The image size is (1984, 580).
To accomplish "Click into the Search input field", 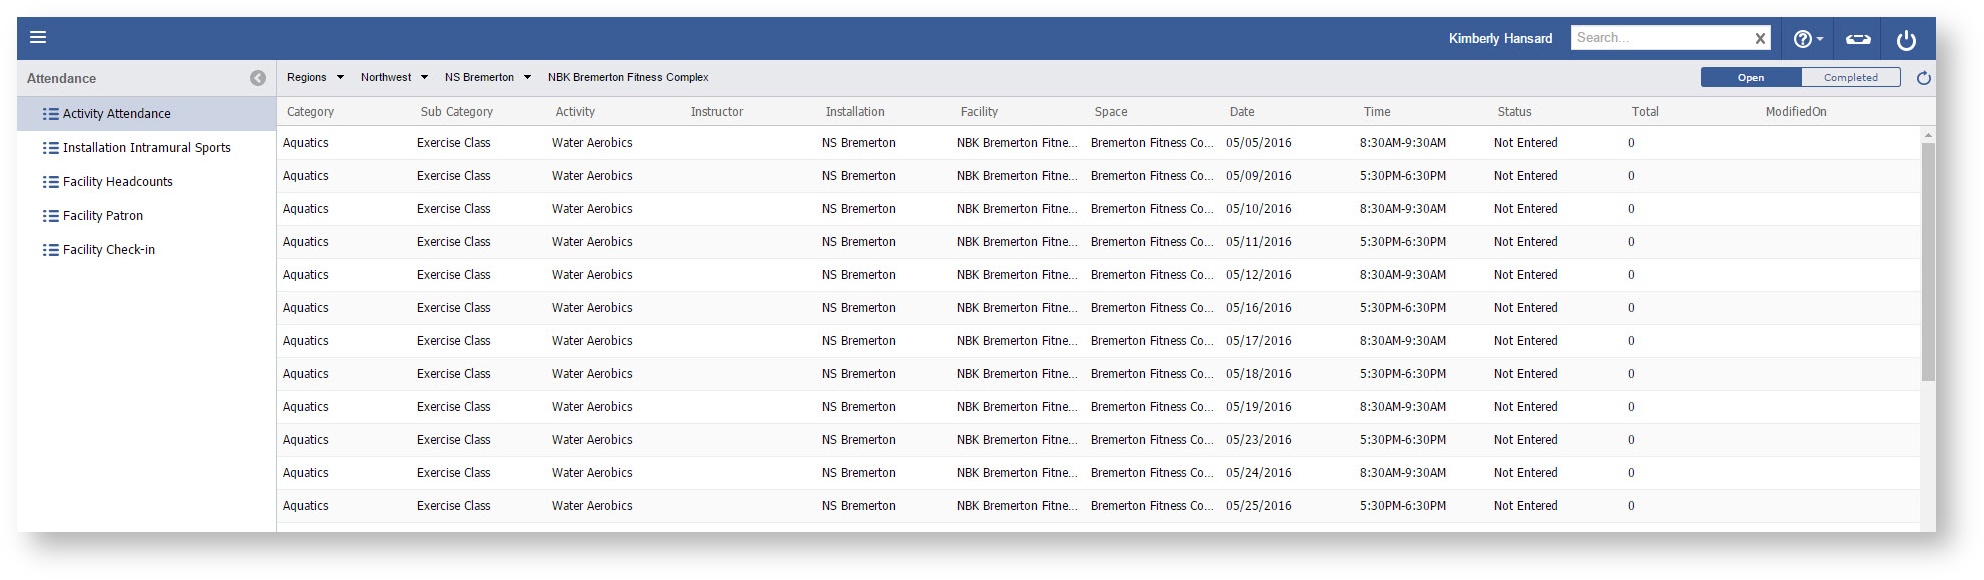I will coord(1660,38).
